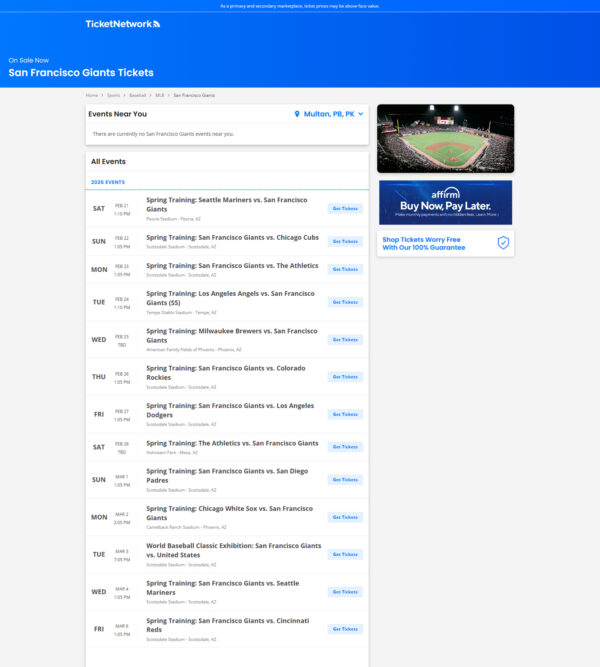Click the Events Near You heading

click(x=117, y=114)
